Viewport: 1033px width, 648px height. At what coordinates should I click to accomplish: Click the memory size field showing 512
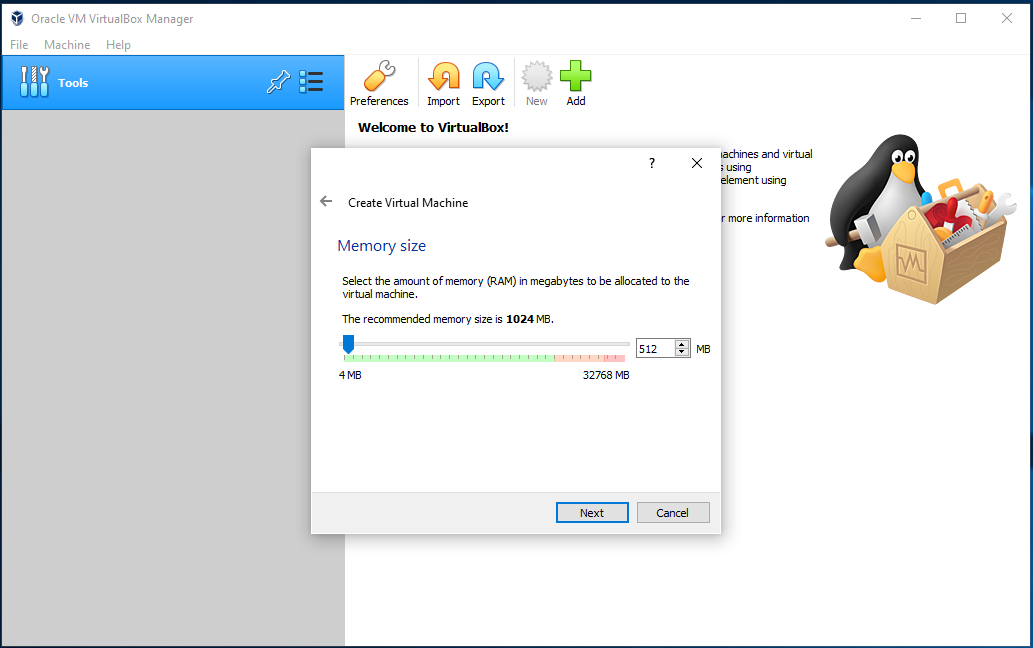pyautogui.click(x=655, y=349)
